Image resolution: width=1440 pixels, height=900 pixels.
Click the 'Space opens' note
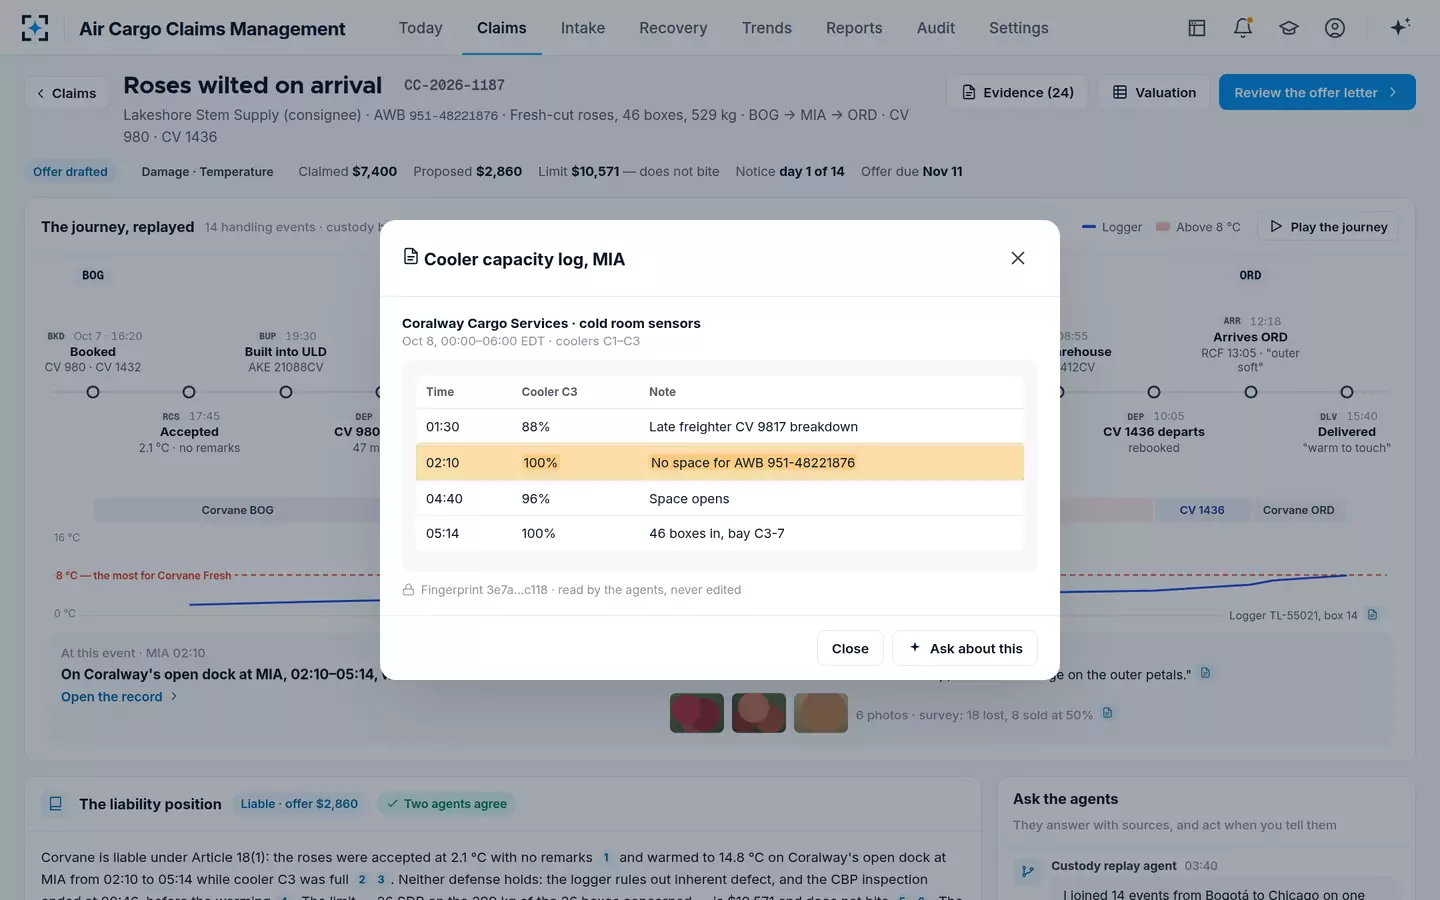689,499
